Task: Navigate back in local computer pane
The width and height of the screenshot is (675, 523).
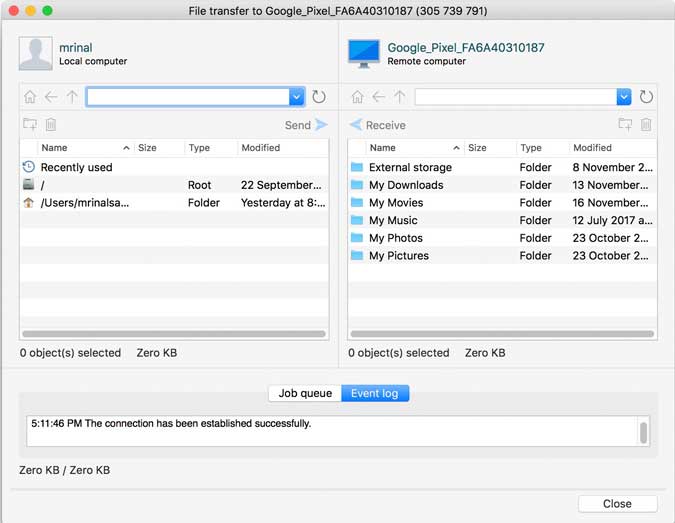Action: pos(51,97)
